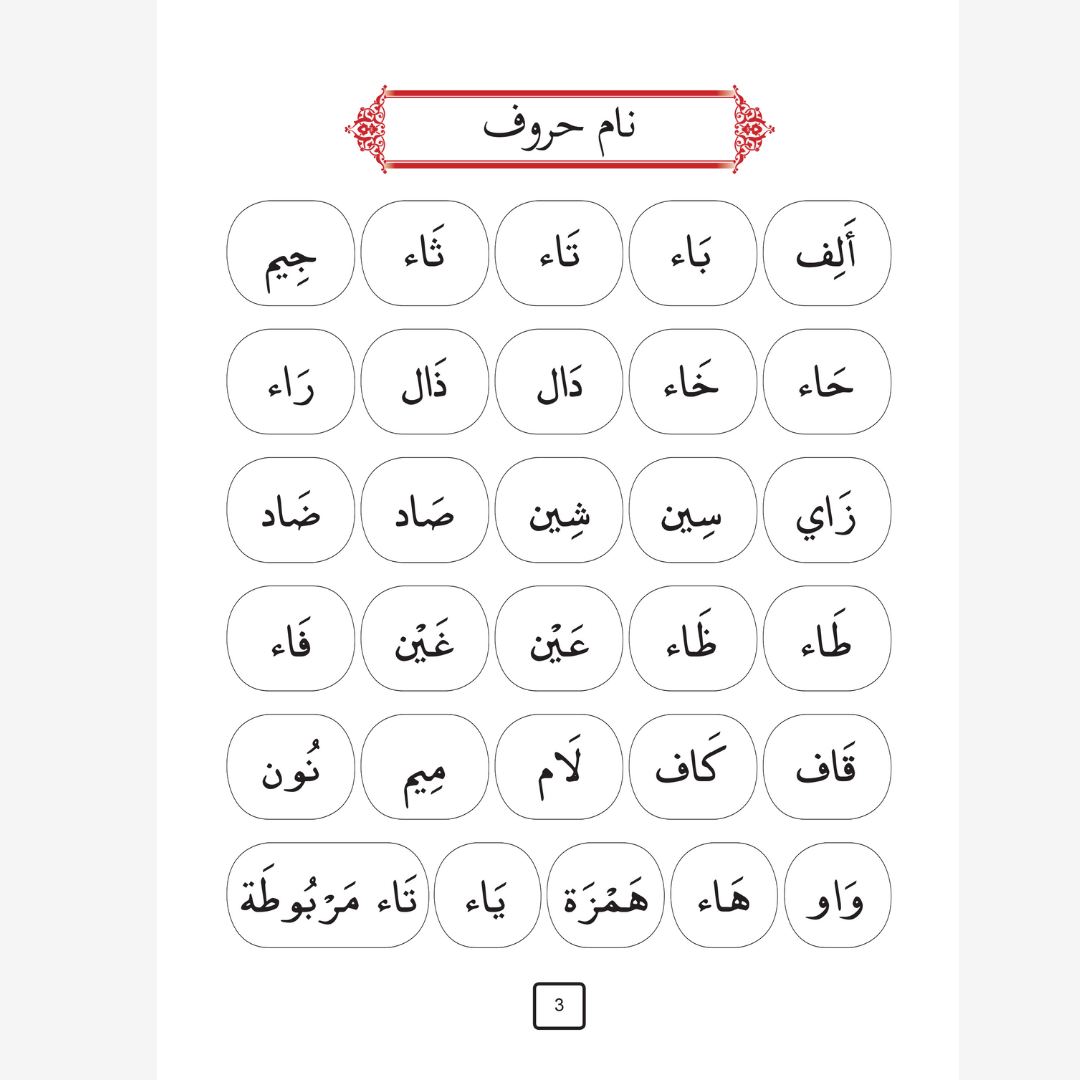1080x1080 pixels.
Task: Choose the ثَاء (Thaa) letter bubble
Action: click(425, 253)
